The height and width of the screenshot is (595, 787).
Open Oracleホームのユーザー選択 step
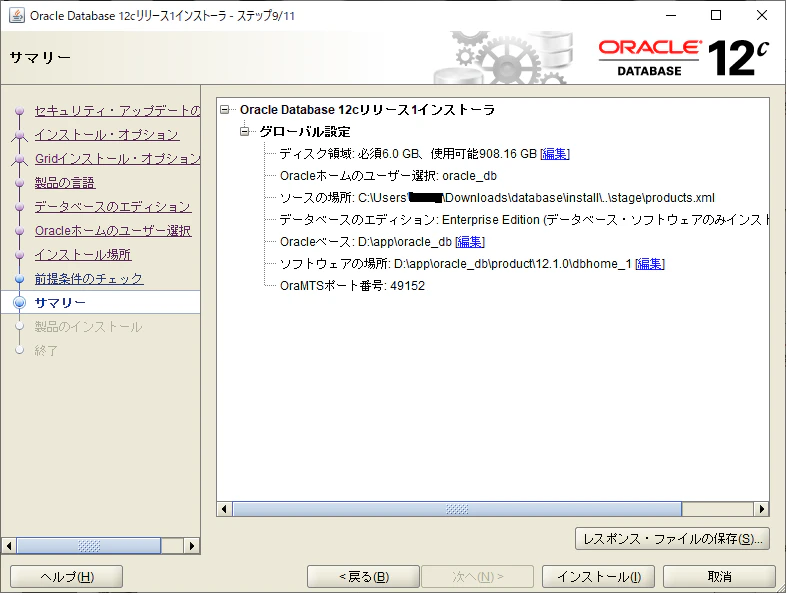point(113,231)
